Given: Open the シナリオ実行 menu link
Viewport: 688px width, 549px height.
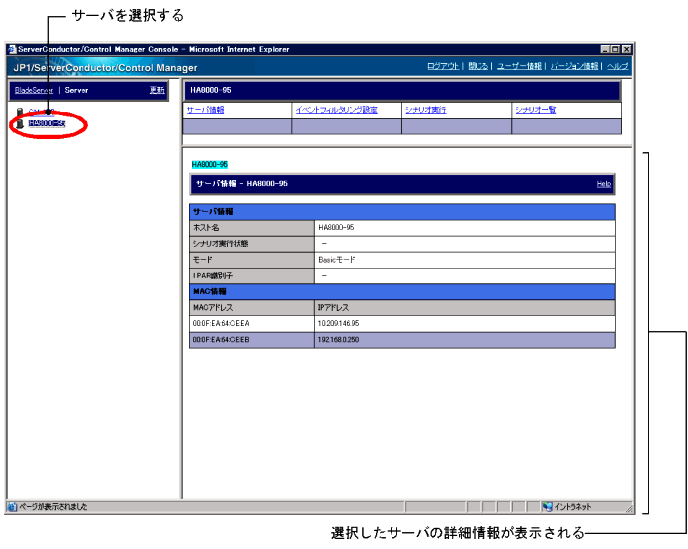Looking at the screenshot, I should [x=426, y=110].
